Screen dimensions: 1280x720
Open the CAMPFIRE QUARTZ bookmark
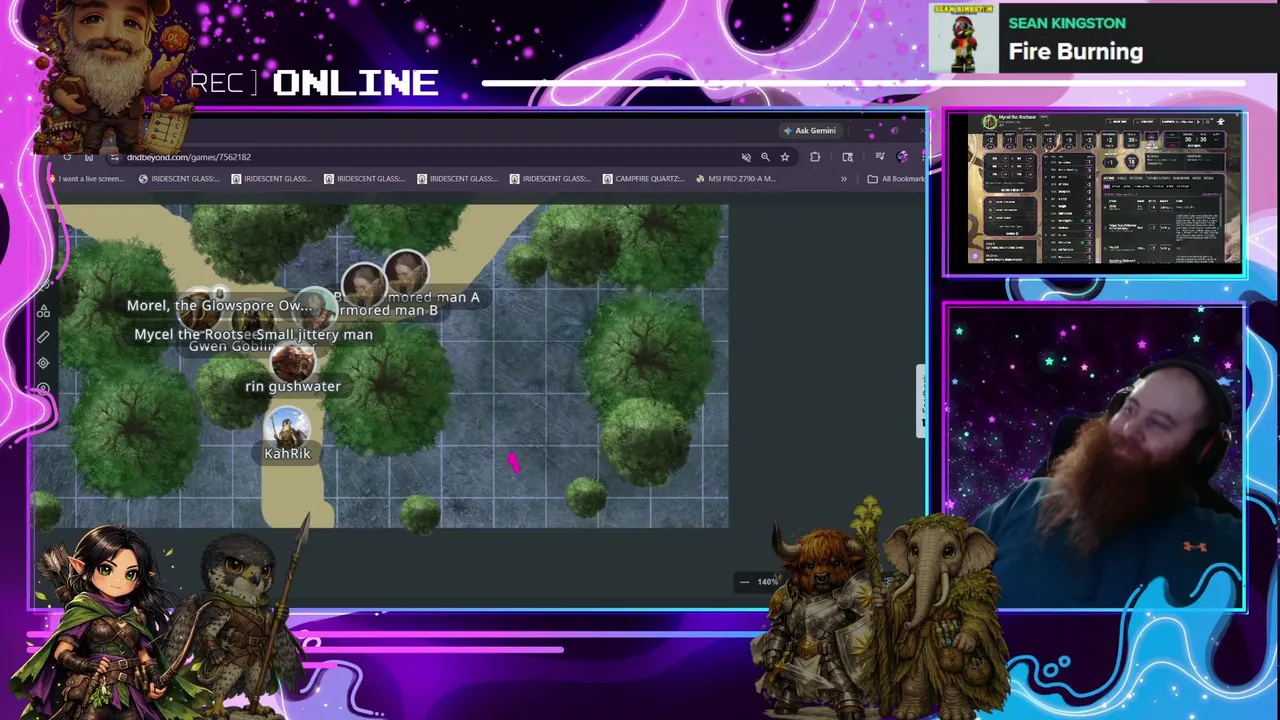pos(644,179)
